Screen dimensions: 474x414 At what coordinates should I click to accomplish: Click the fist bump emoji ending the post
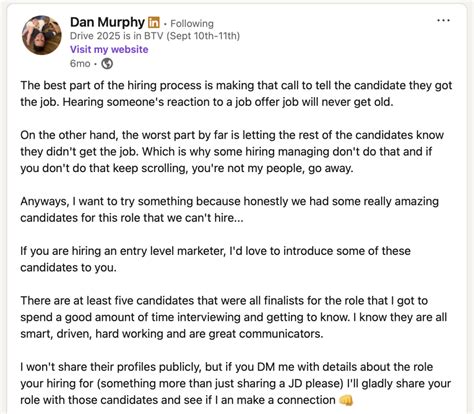pos(346,400)
